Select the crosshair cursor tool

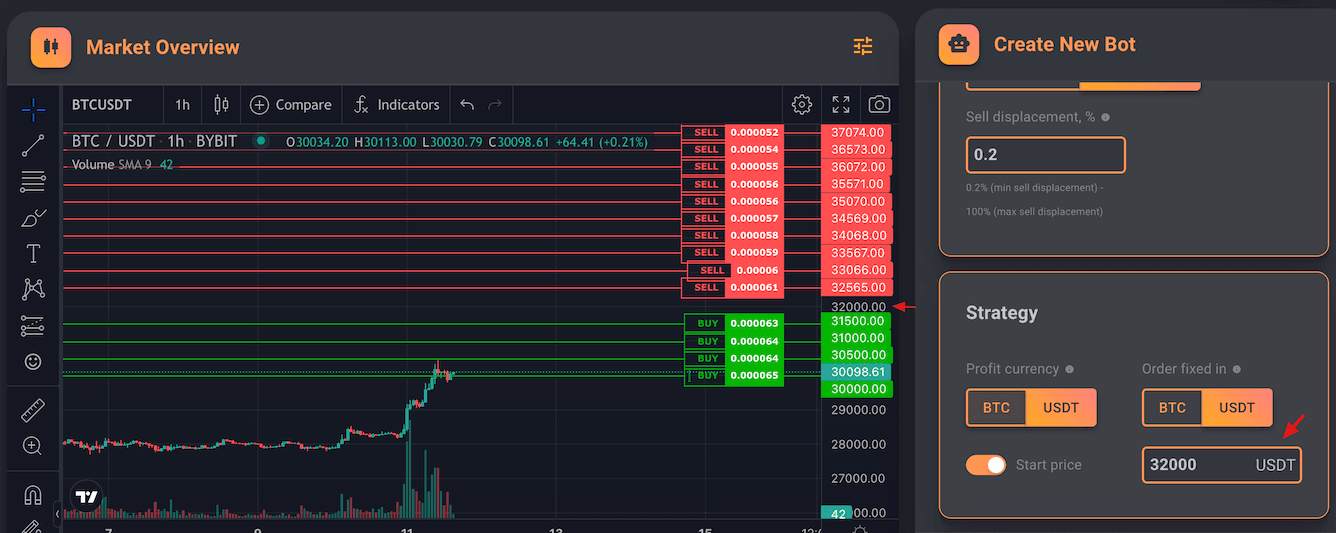(33, 109)
